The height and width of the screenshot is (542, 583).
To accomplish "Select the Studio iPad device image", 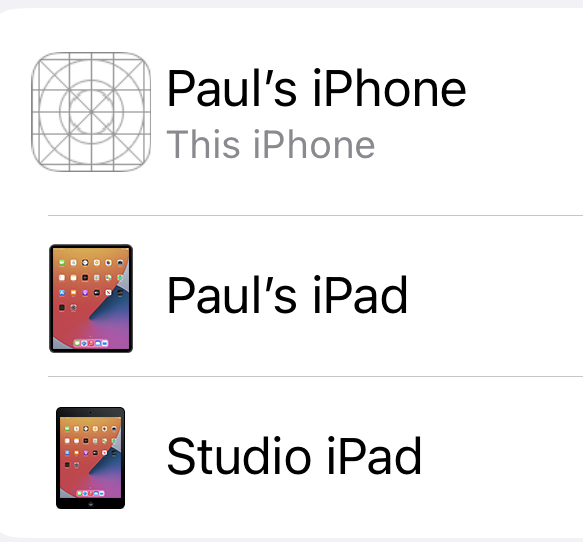I will click(91, 458).
